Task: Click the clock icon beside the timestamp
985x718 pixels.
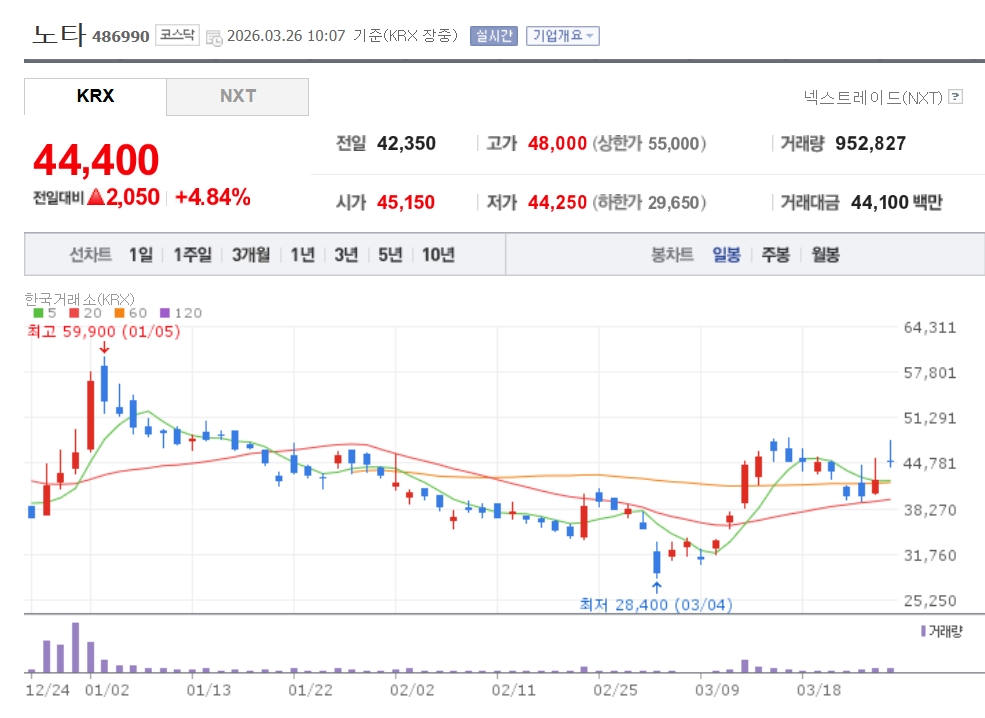Action: click(x=214, y=37)
